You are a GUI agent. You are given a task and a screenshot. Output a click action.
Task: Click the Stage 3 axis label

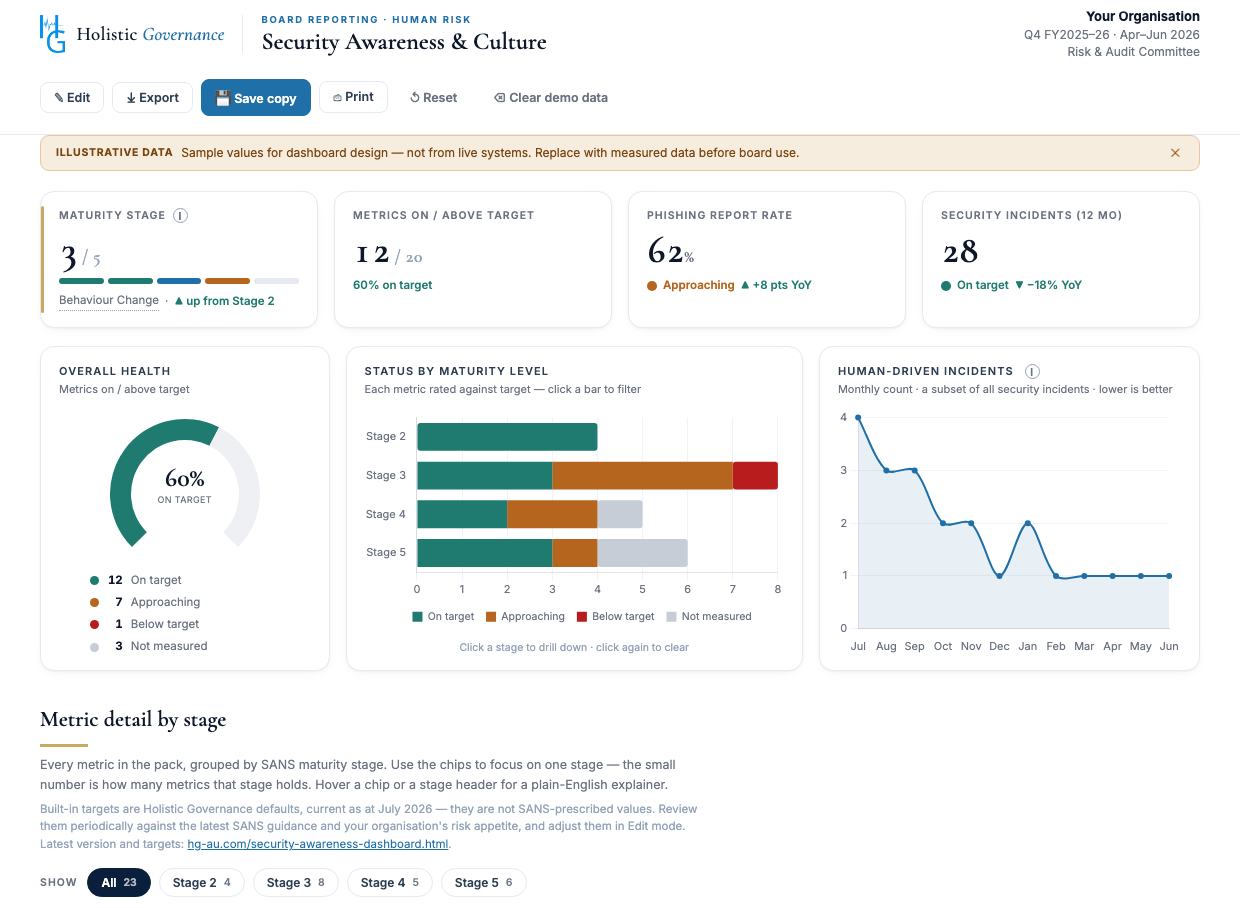(x=386, y=476)
